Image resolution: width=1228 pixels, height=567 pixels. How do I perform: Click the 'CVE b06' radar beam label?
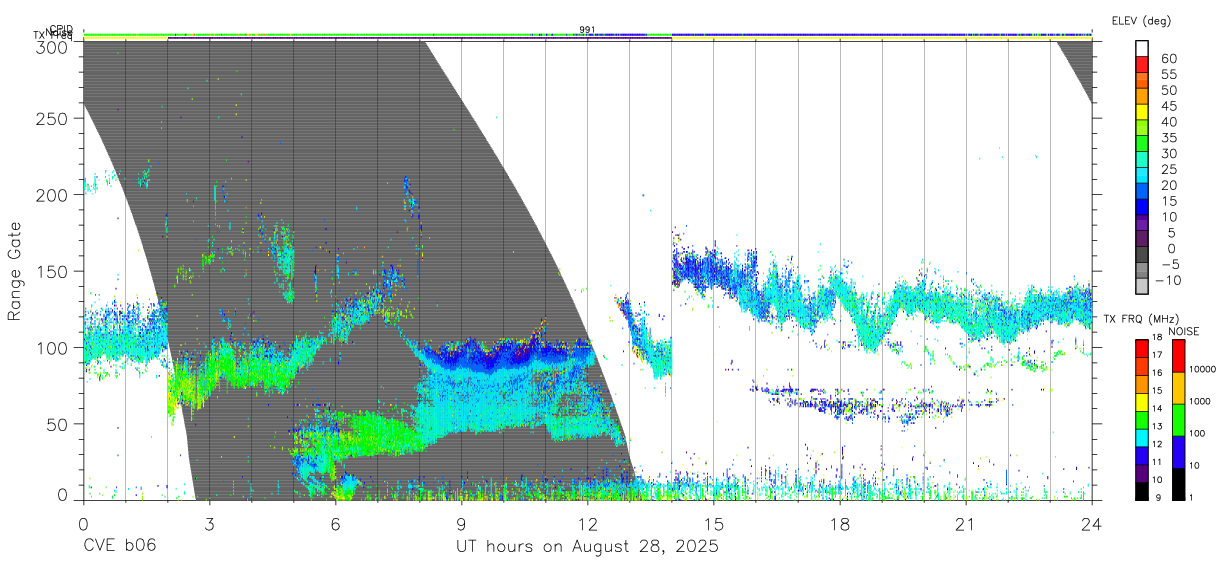pos(119,547)
